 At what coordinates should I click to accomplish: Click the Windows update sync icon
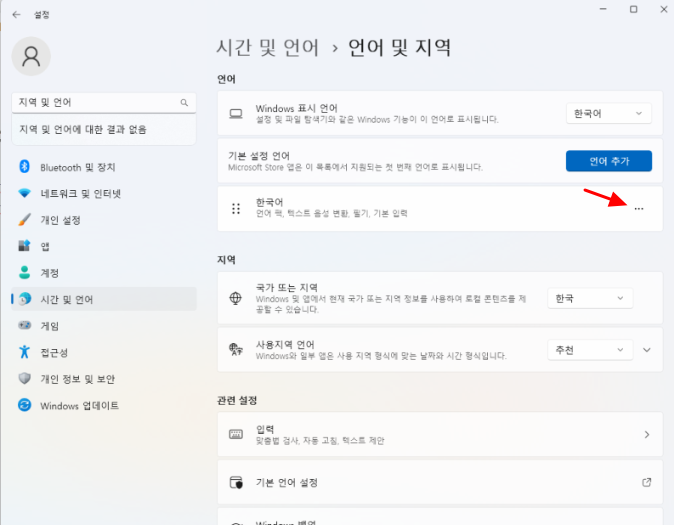(x=25, y=405)
